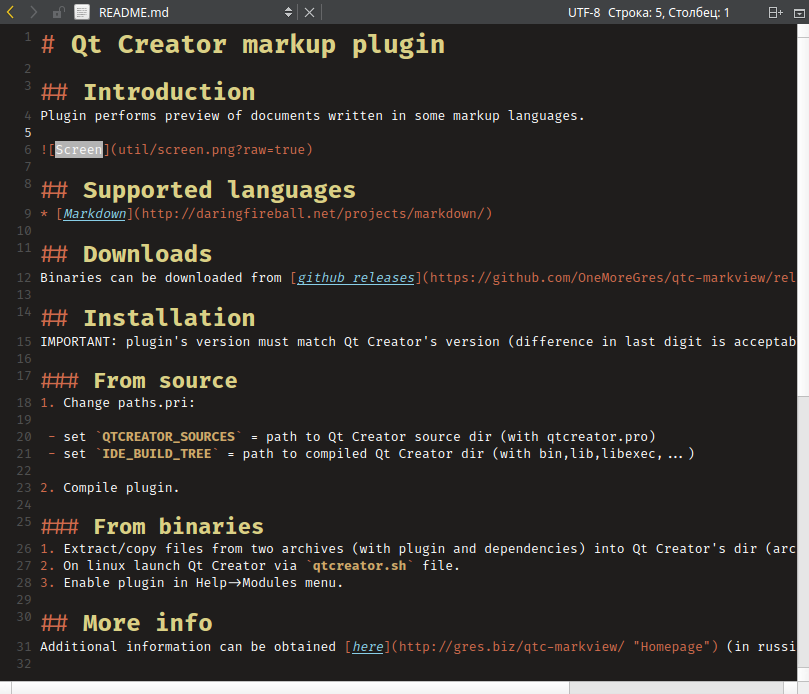Click the "Compile plugin." text on line 23
Viewport: 809px width, 694px height.
[121, 488]
